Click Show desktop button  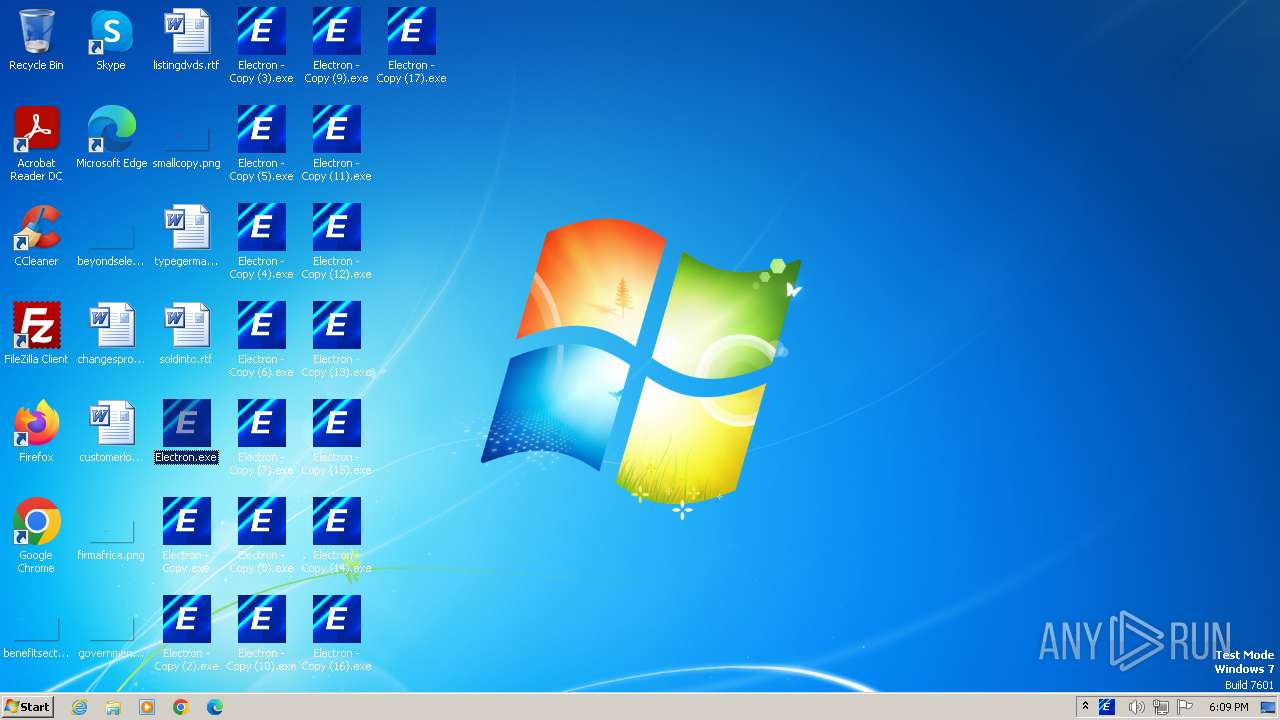click(x=1268, y=707)
